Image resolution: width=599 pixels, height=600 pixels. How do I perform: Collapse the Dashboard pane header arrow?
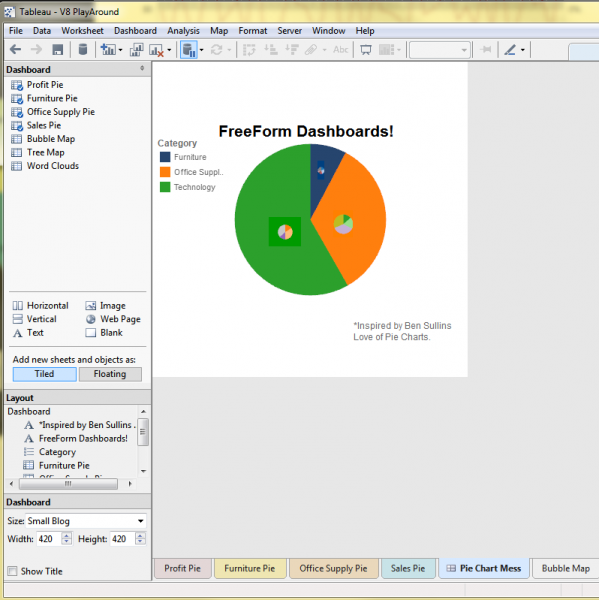142,68
